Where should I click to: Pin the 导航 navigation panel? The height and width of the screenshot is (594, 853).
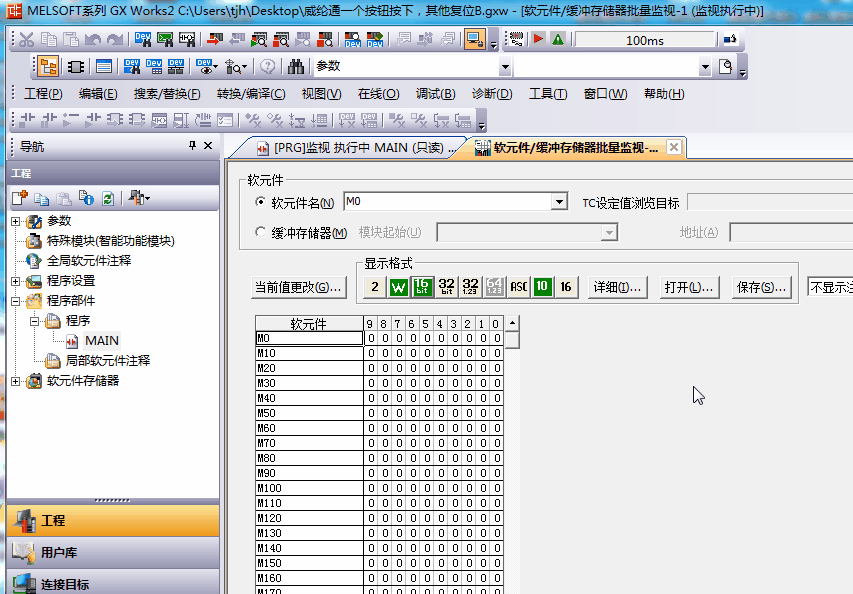[x=193, y=146]
